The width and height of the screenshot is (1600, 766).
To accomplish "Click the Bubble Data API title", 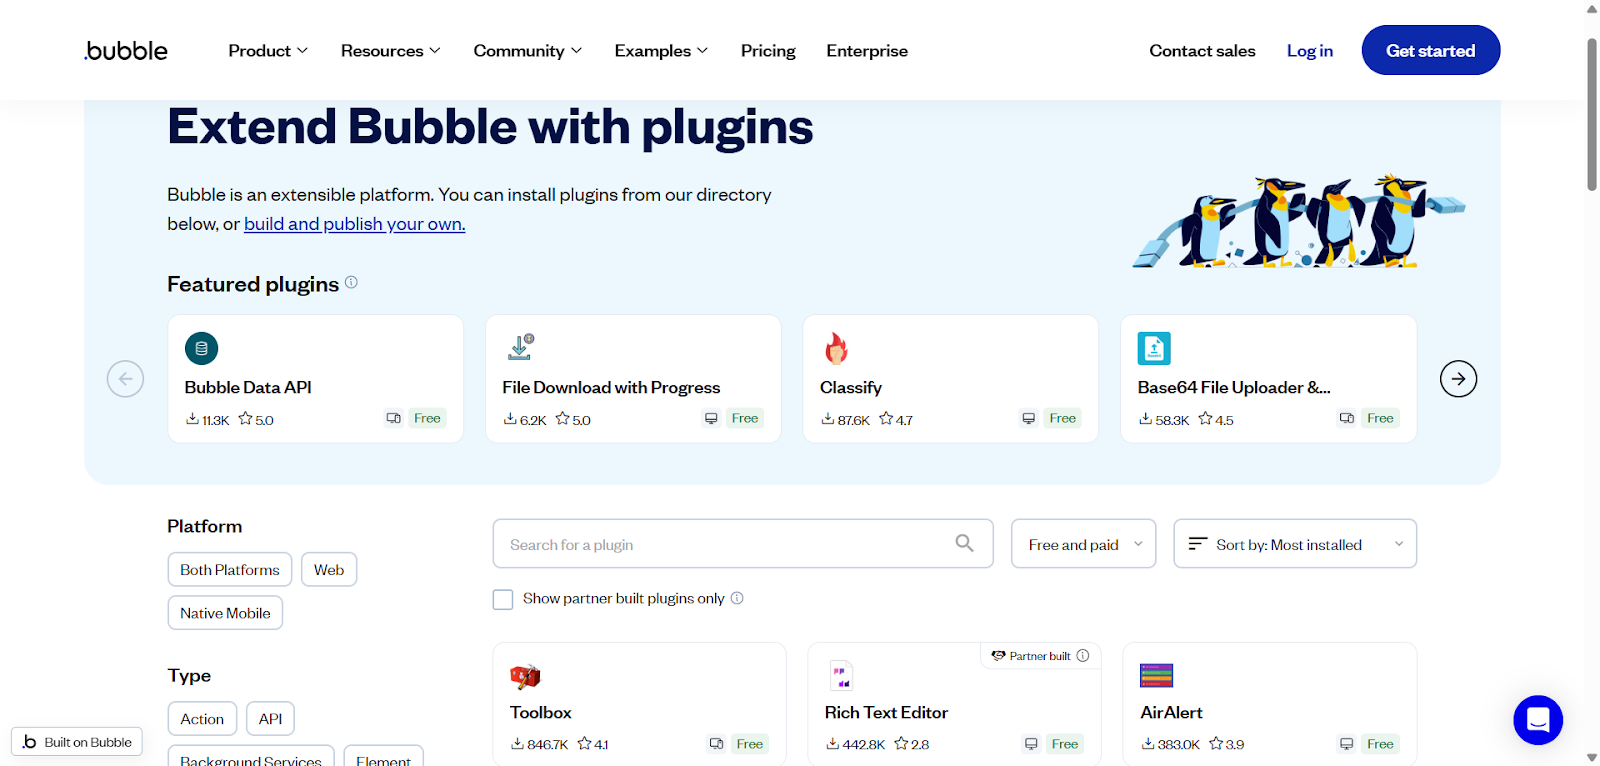I will 248,387.
